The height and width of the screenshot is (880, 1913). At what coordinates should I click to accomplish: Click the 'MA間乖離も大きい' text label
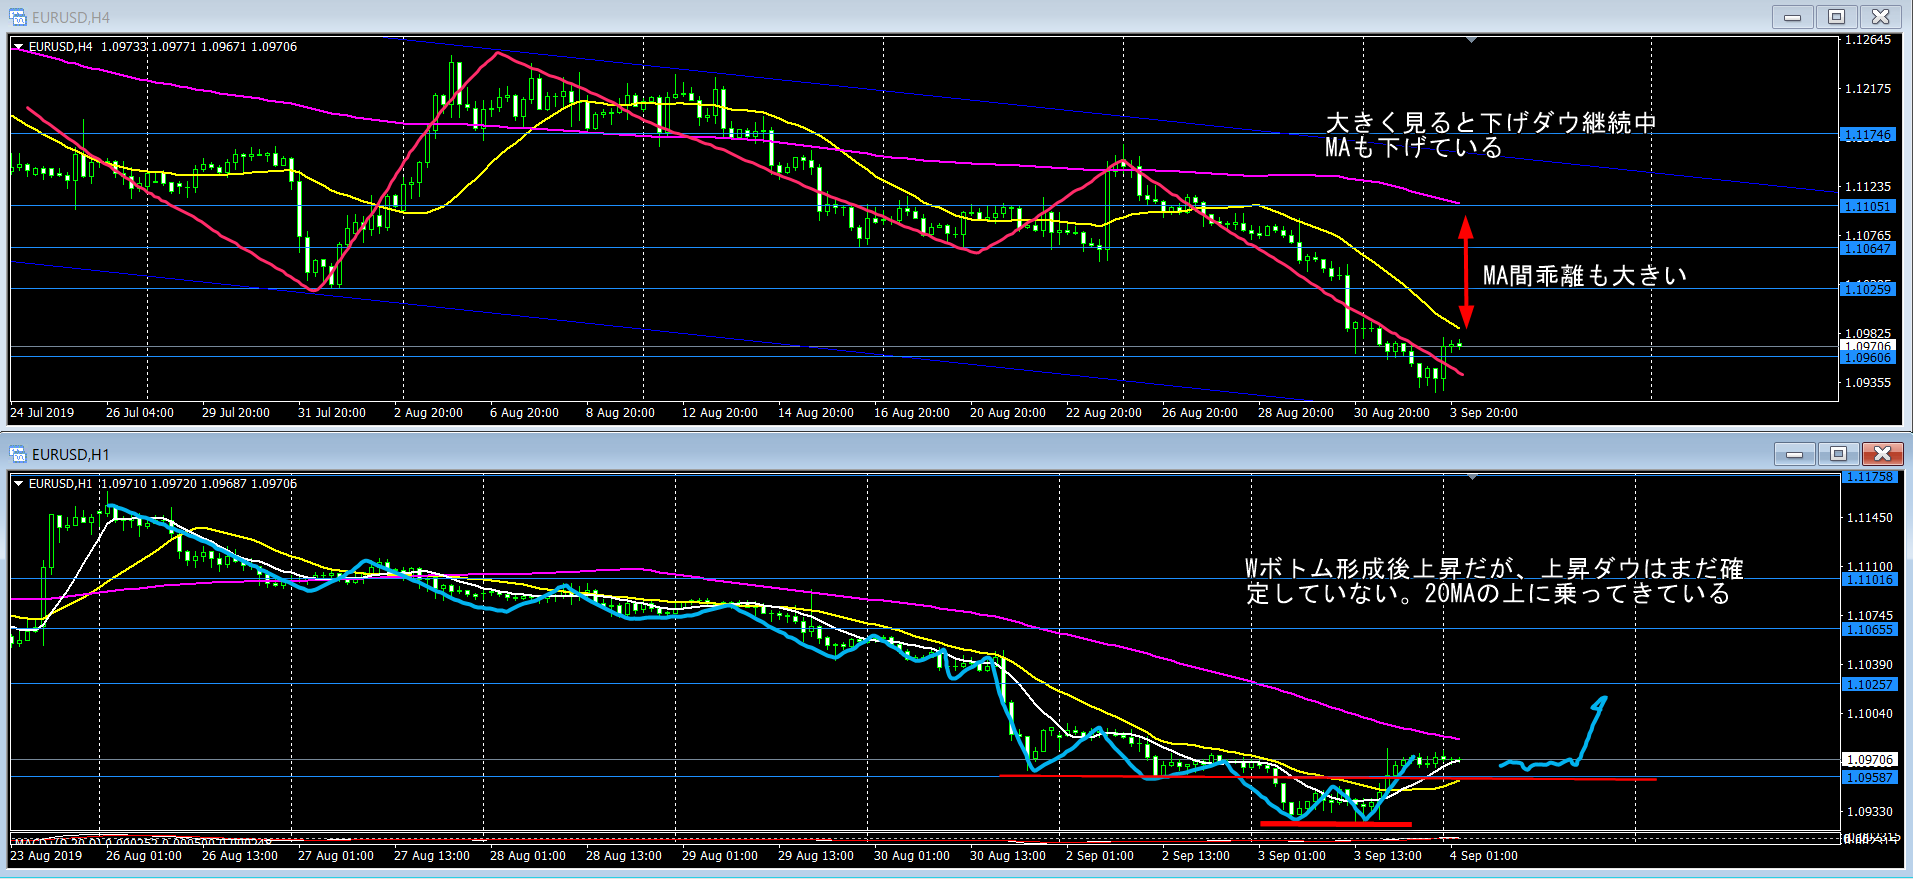pos(1584,275)
